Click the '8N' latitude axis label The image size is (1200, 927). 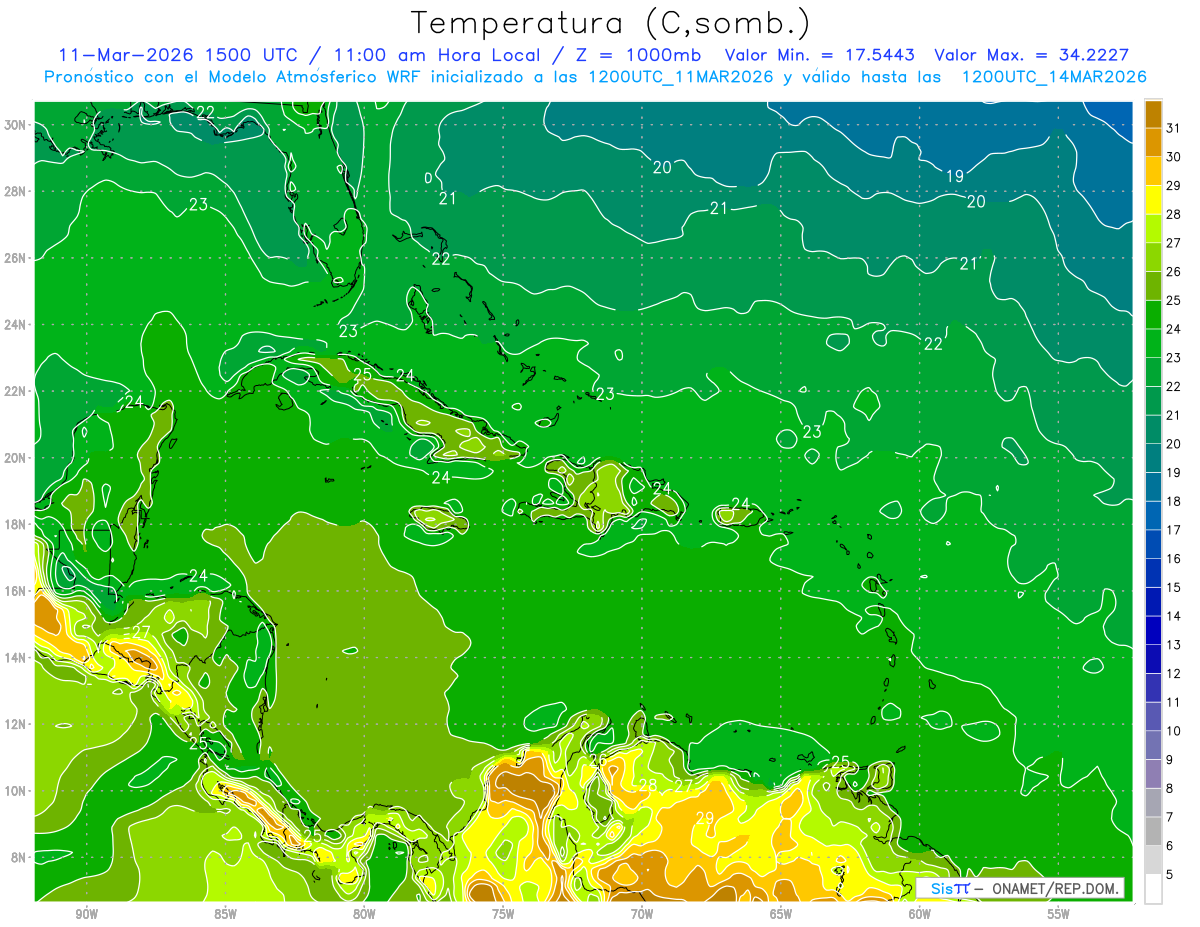(18, 857)
